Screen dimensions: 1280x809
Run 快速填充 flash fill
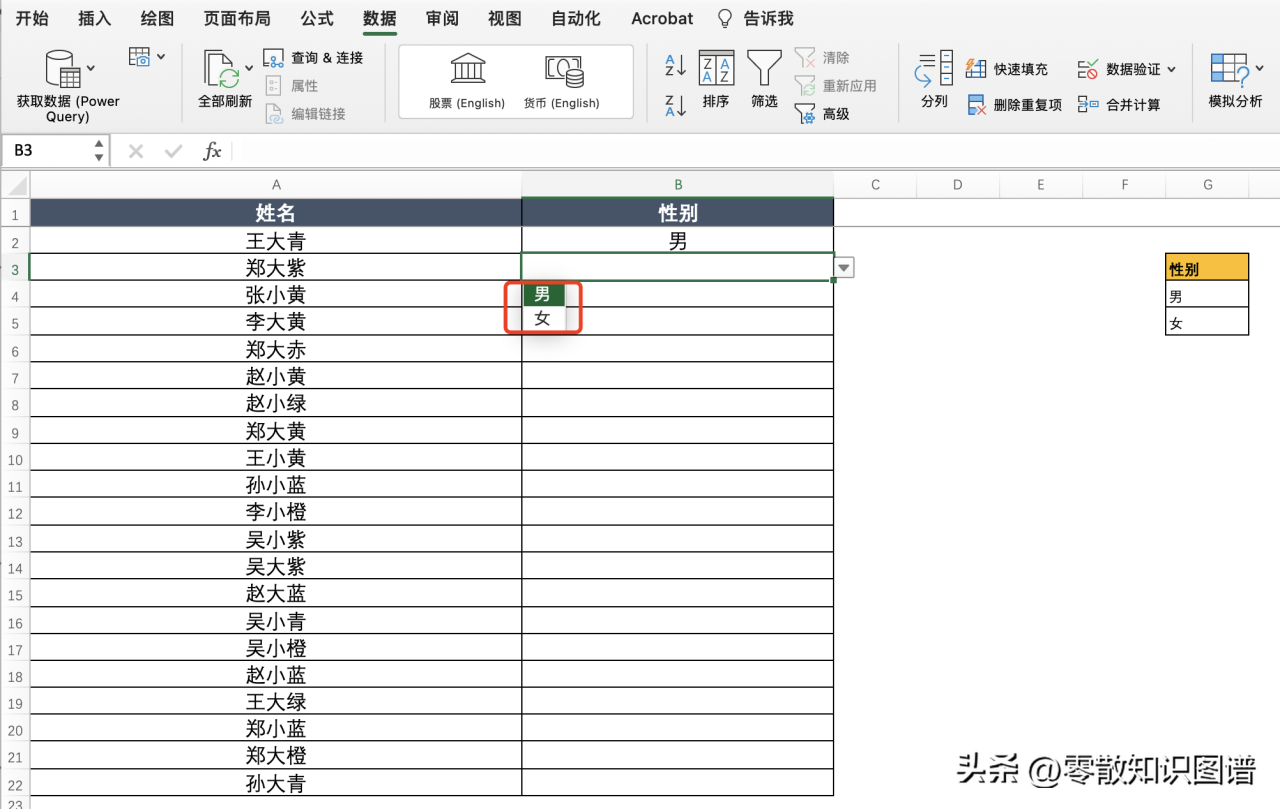[1007, 69]
